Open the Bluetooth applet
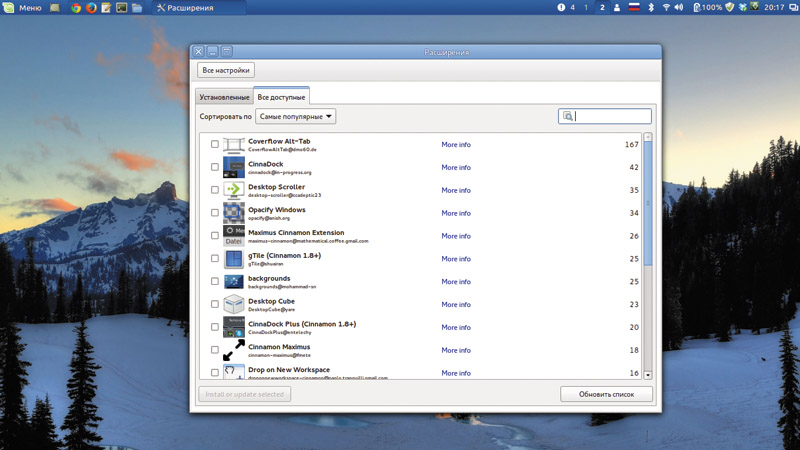Image resolution: width=800 pixels, height=450 pixels. [651, 8]
